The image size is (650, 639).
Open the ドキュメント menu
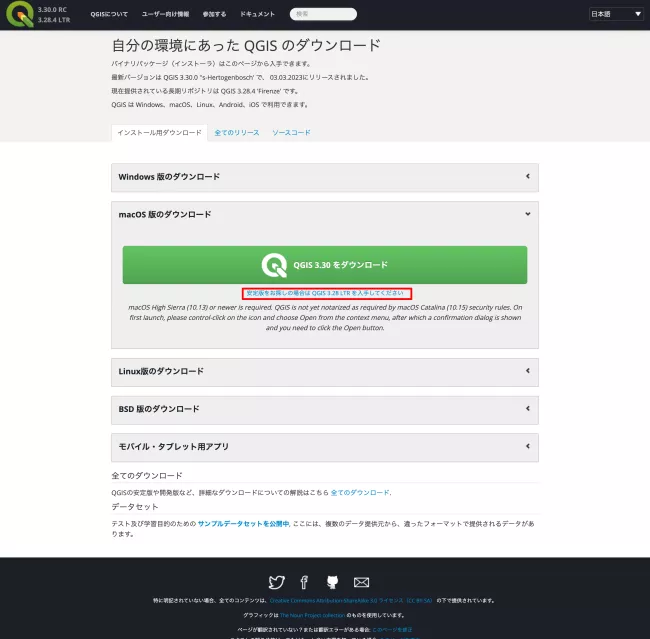point(257,14)
